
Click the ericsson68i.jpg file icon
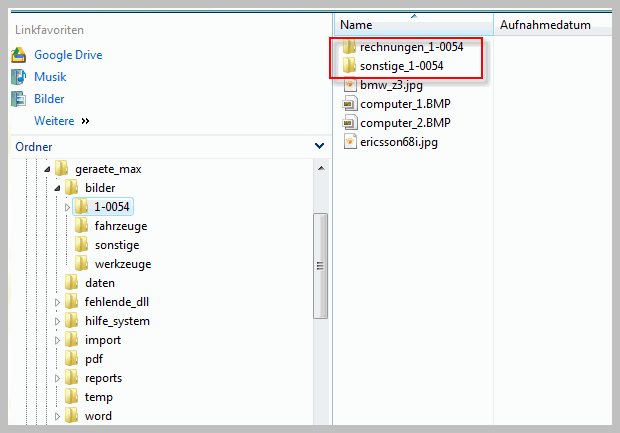pyautogui.click(x=349, y=142)
